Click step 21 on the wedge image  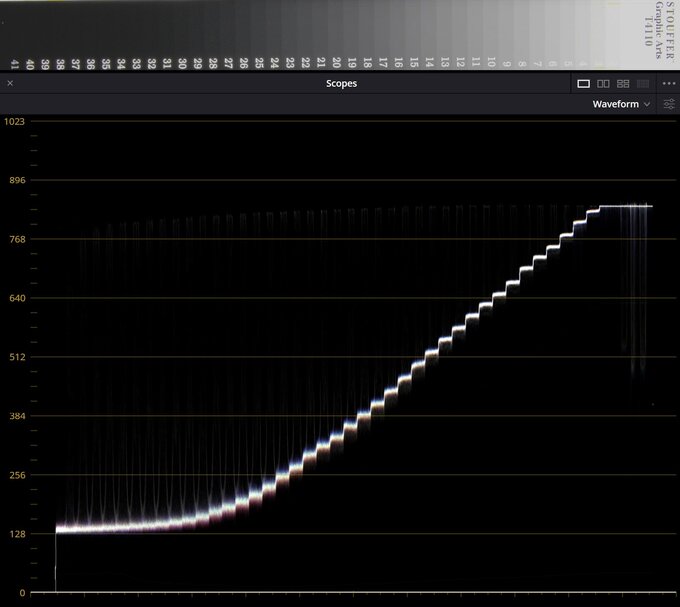[x=321, y=62]
